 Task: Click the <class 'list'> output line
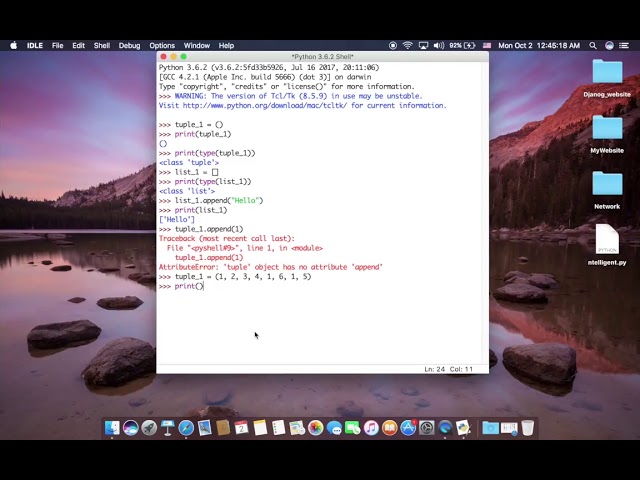[x=187, y=191]
